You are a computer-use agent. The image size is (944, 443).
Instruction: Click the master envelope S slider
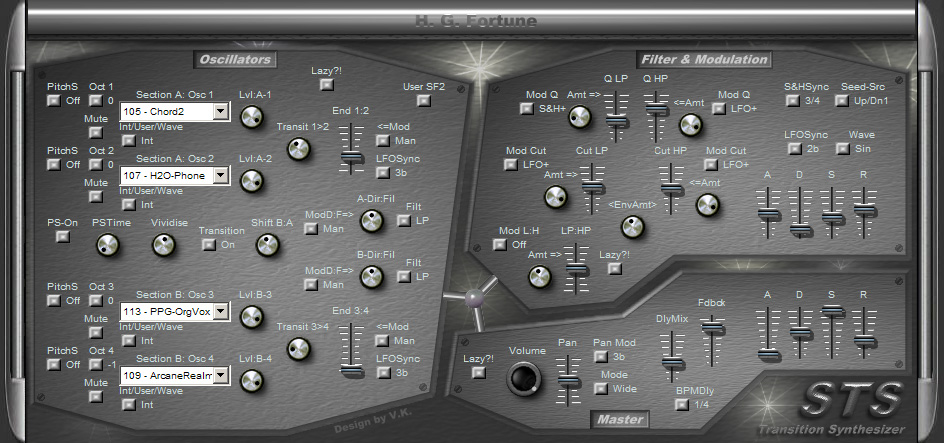pyautogui.click(x=831, y=332)
